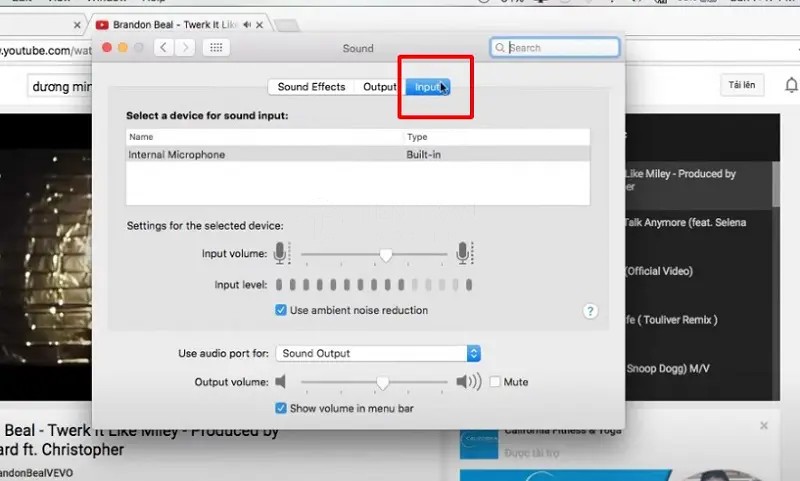Switch to the Sound Effects tab
The width and height of the screenshot is (800, 481).
(x=311, y=87)
